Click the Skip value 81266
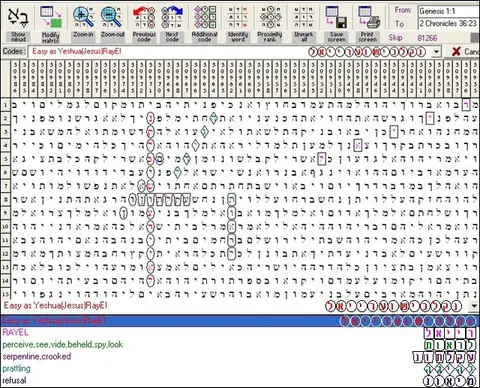The height and width of the screenshot is (388, 480). (x=427, y=38)
